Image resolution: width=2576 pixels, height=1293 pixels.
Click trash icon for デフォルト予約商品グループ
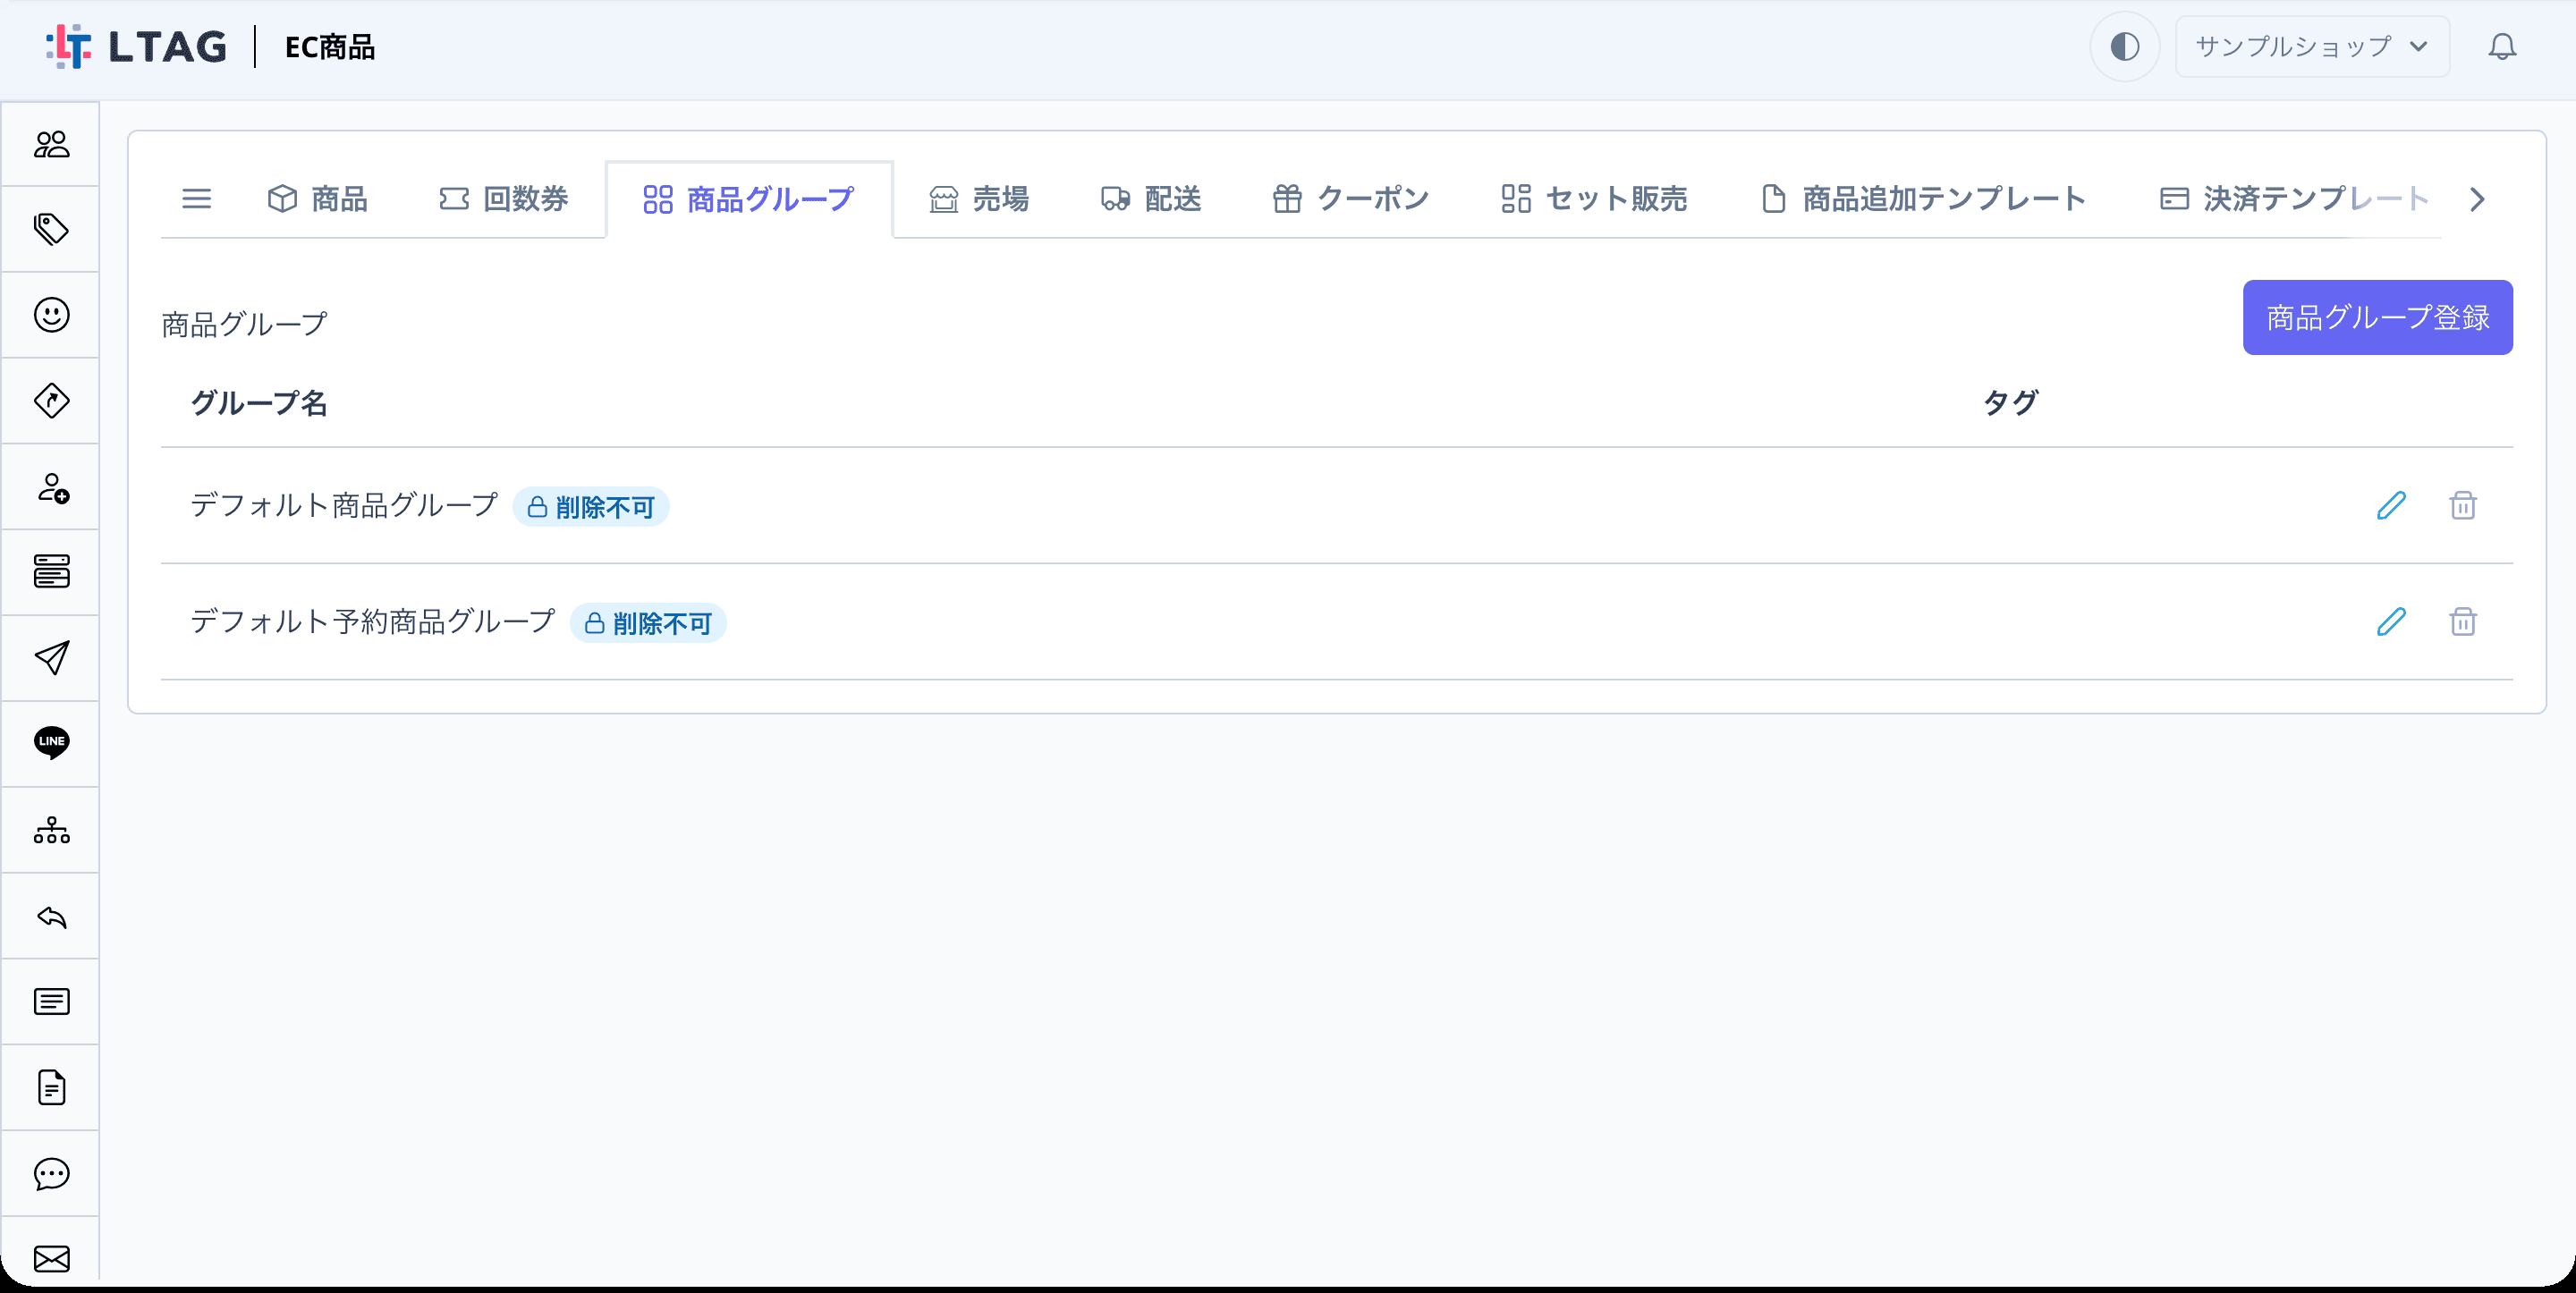point(2462,622)
